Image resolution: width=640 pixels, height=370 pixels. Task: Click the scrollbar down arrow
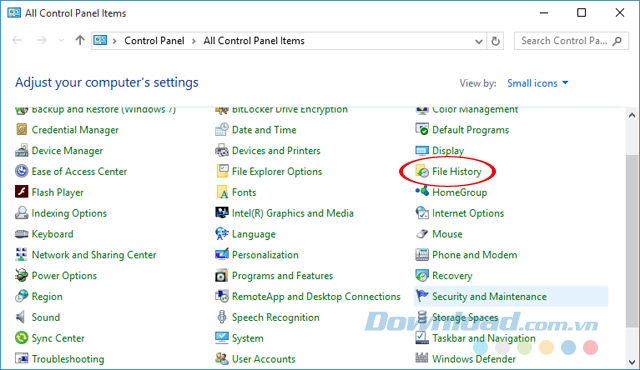click(x=632, y=362)
